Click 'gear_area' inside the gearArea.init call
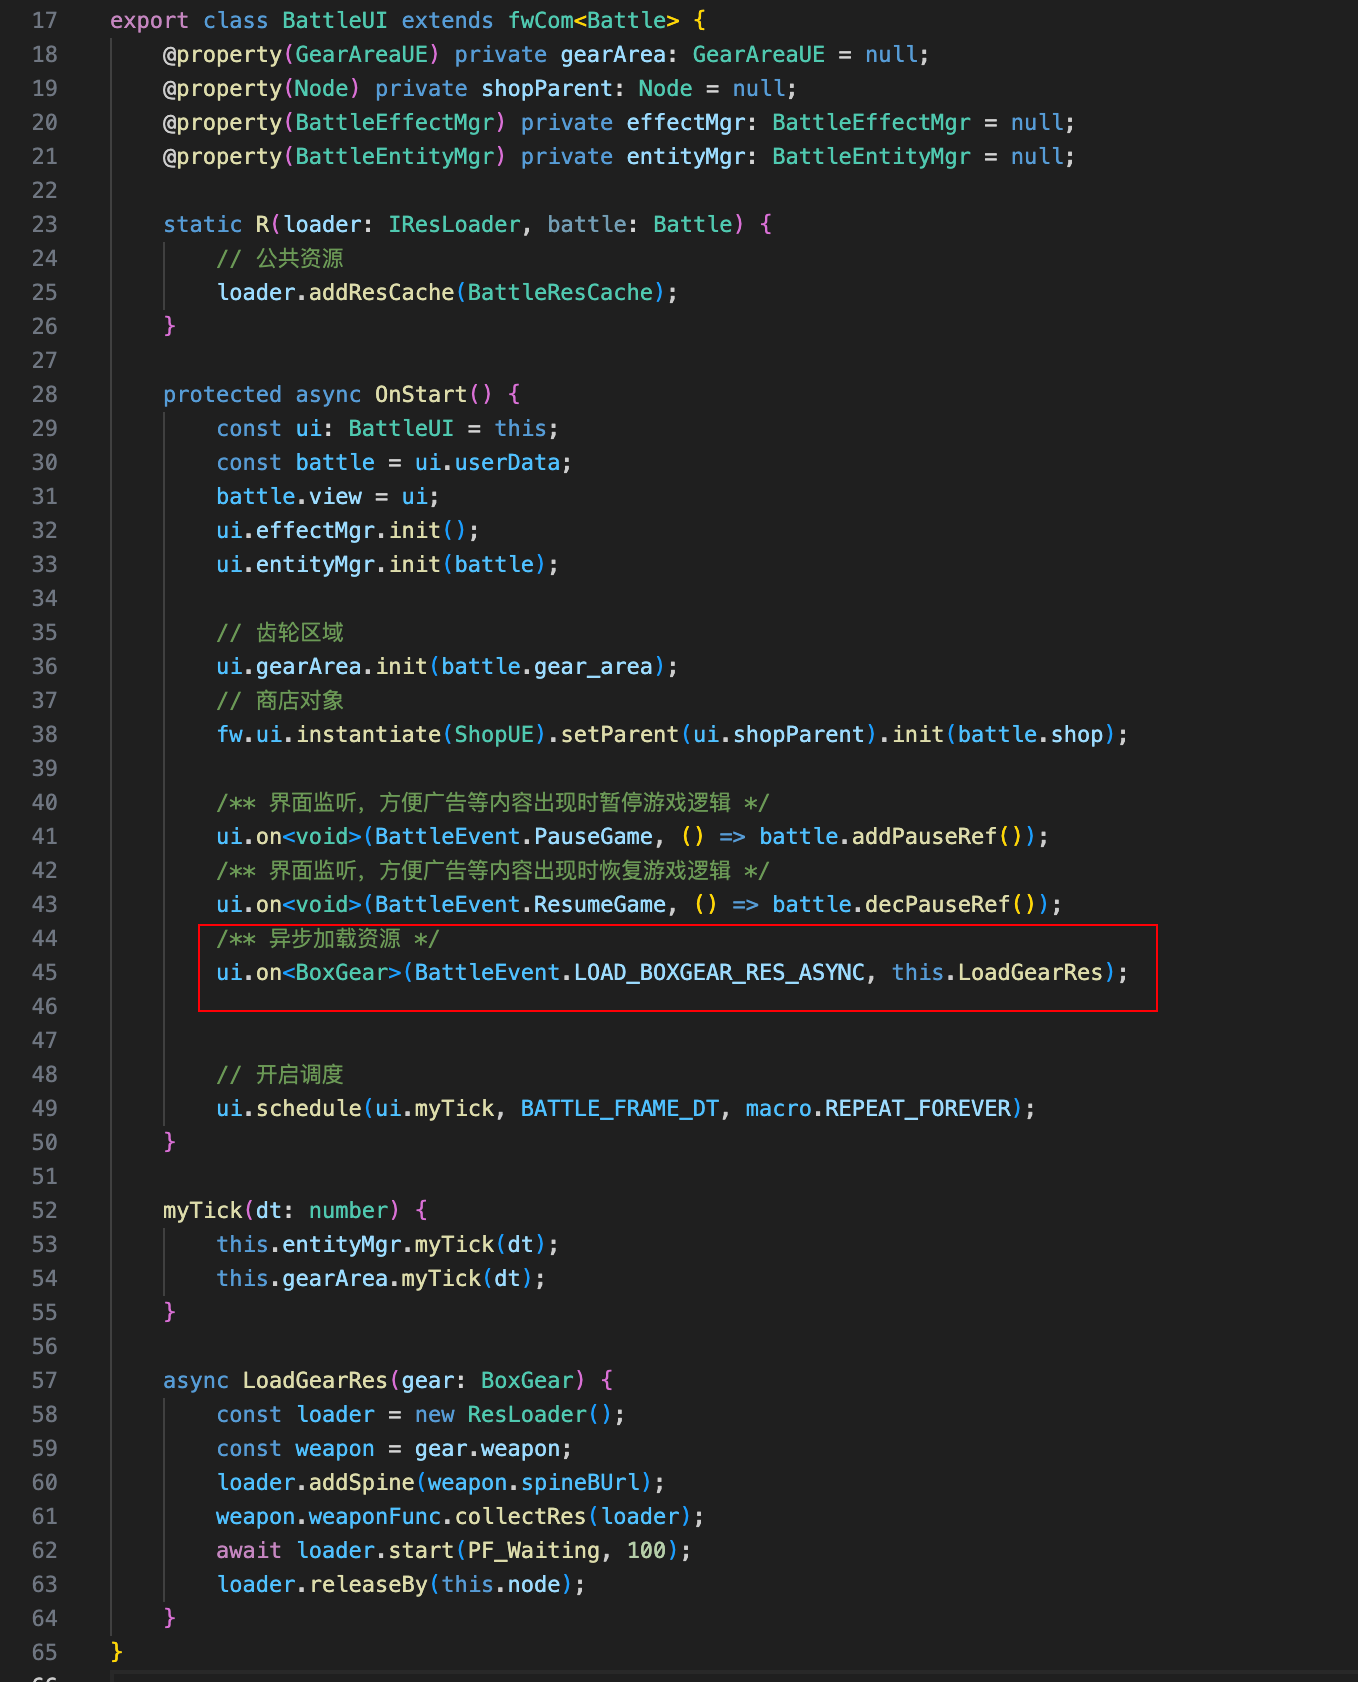This screenshot has height=1682, width=1358. coord(593,666)
